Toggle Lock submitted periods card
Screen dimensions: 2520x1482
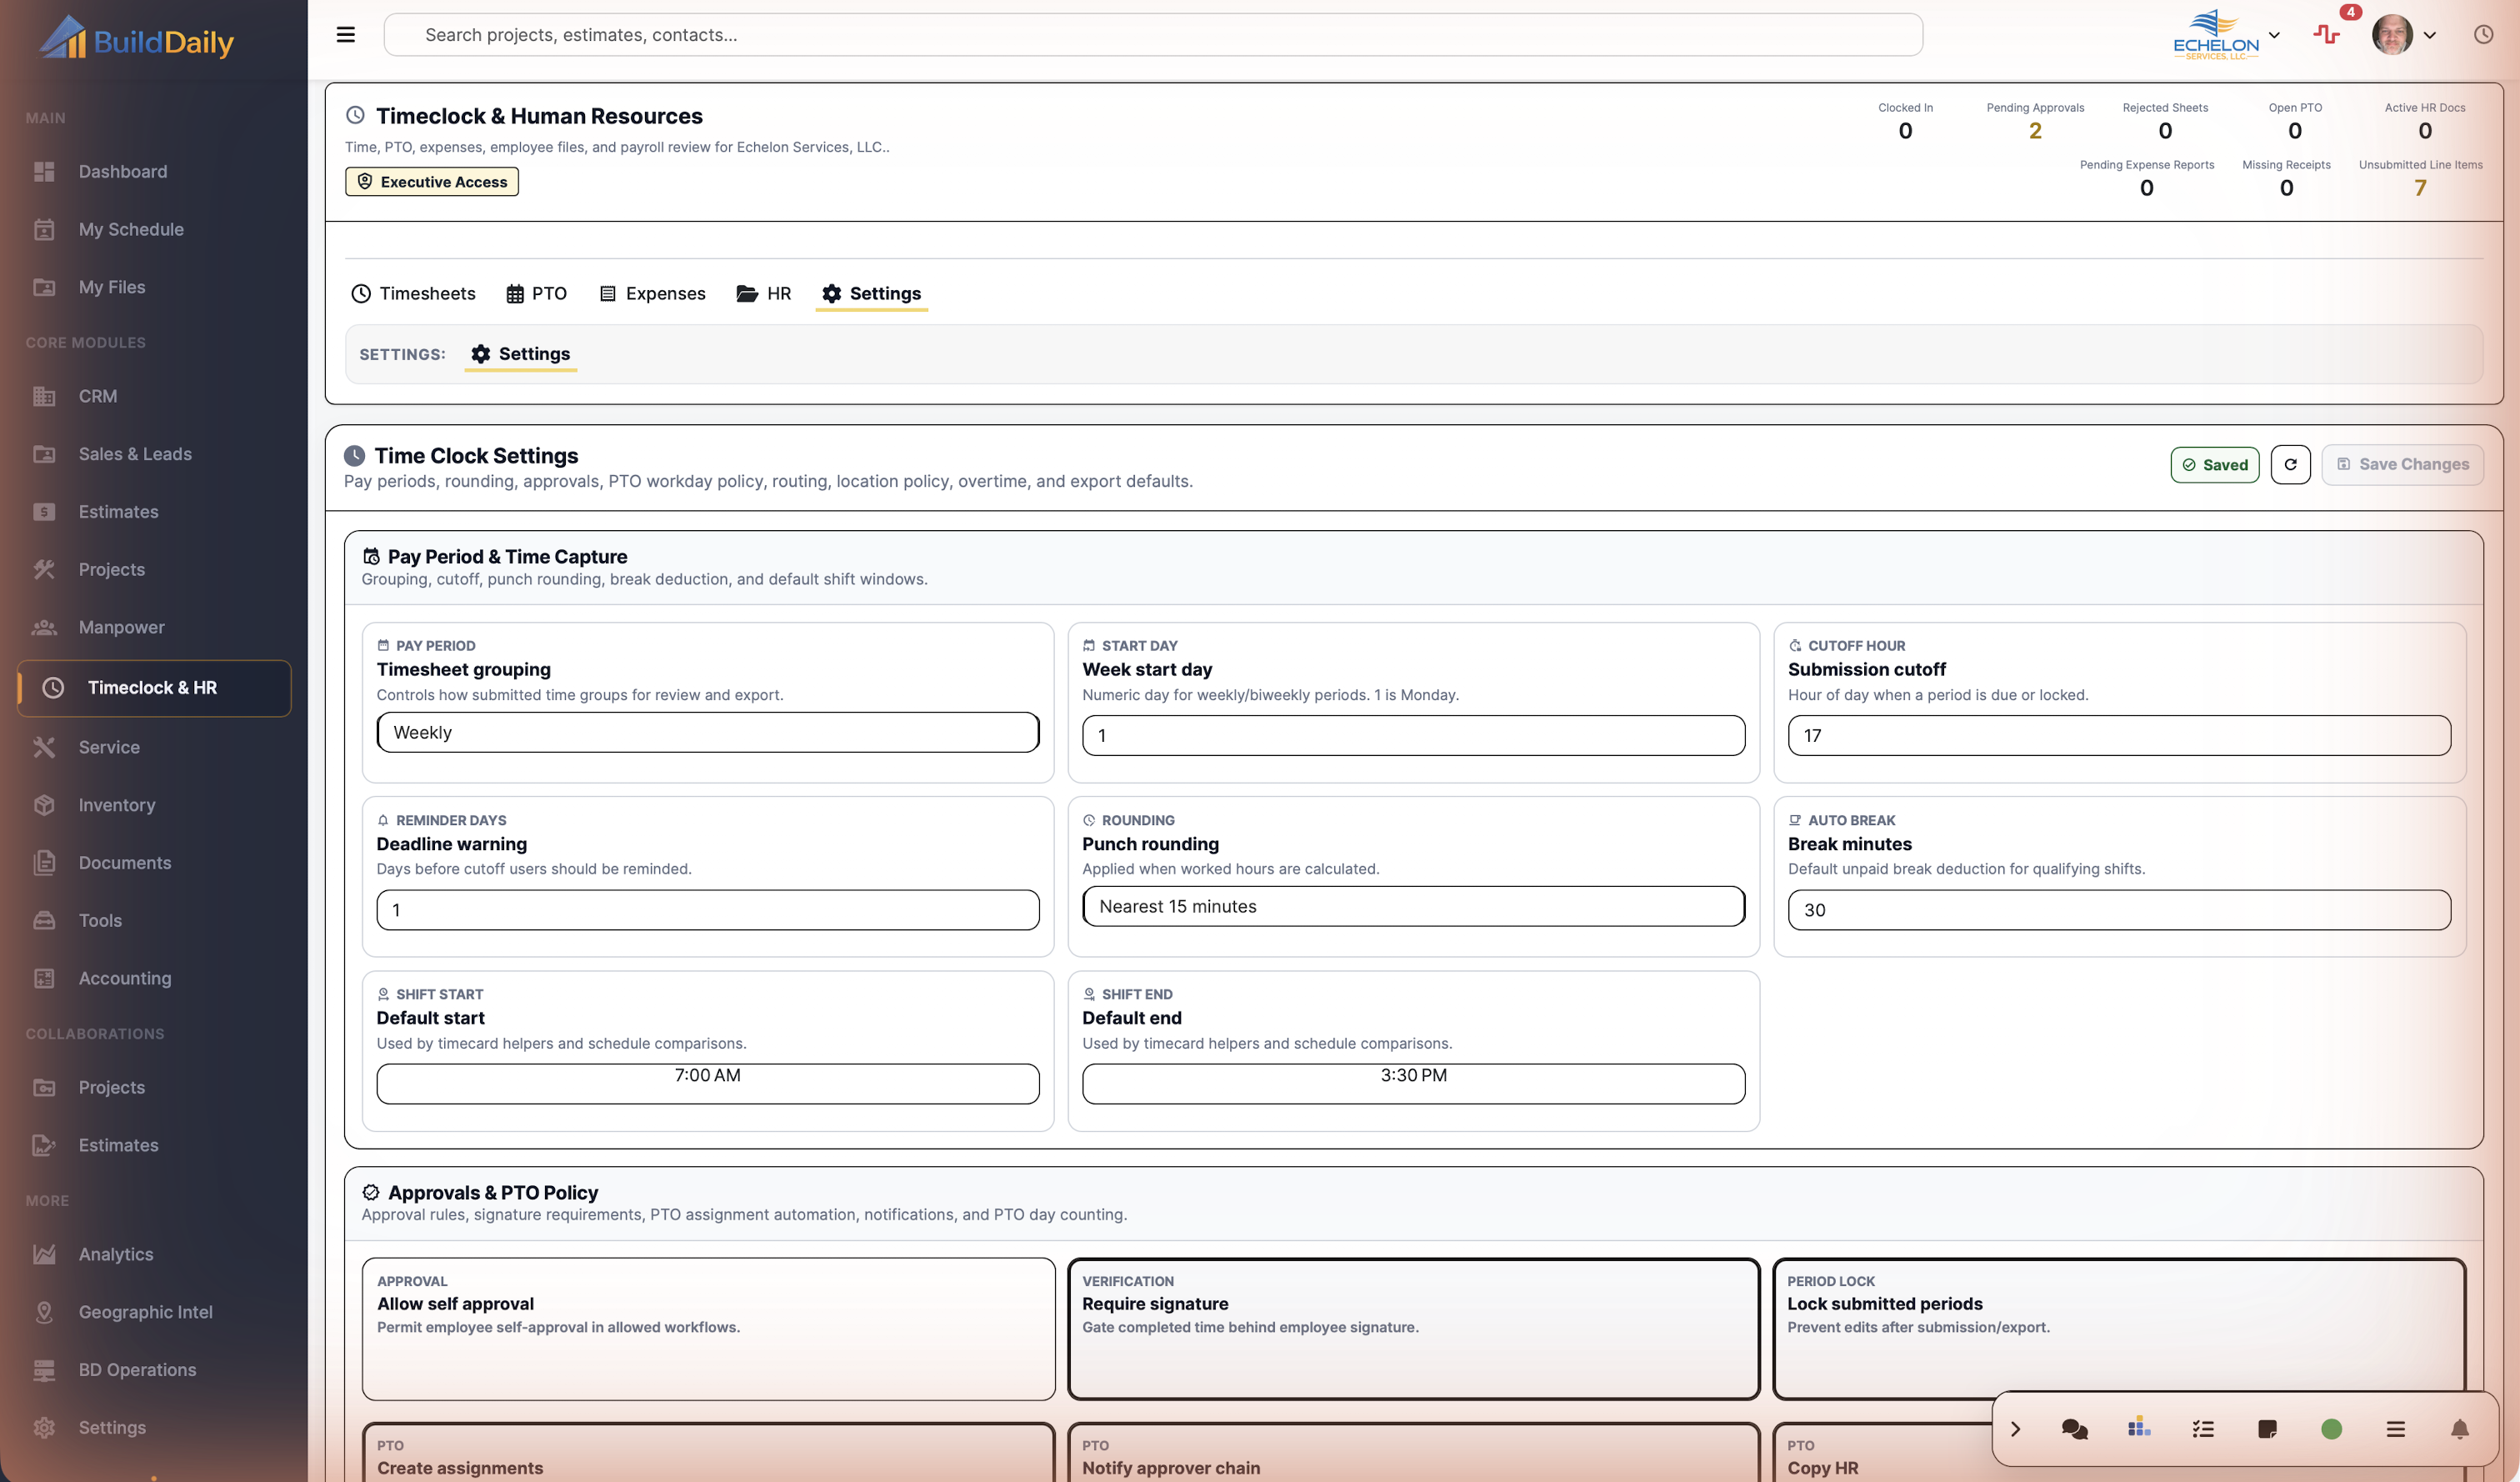tap(2119, 1330)
